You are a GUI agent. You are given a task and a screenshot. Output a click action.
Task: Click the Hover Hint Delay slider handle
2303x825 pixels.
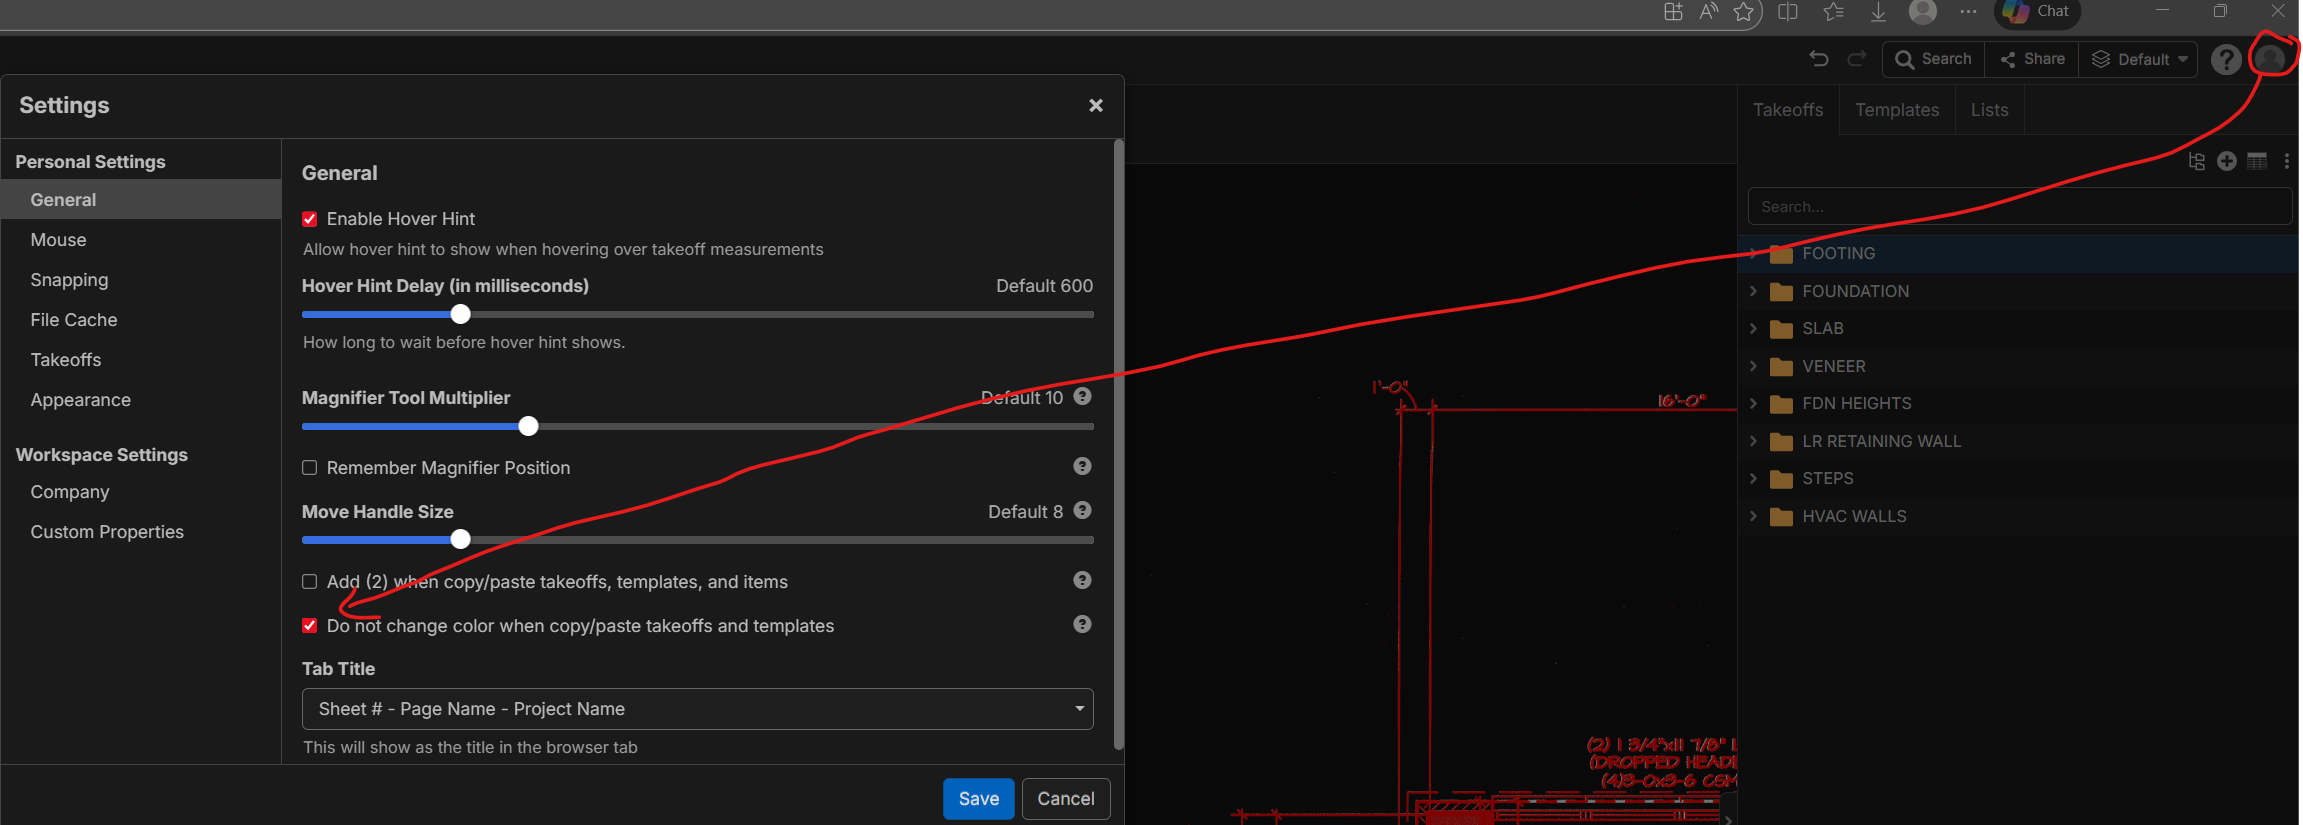[460, 314]
